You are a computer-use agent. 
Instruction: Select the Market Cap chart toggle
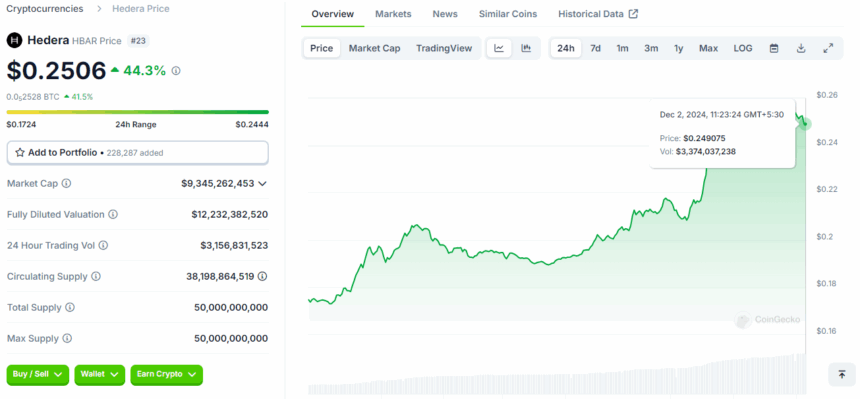click(375, 48)
